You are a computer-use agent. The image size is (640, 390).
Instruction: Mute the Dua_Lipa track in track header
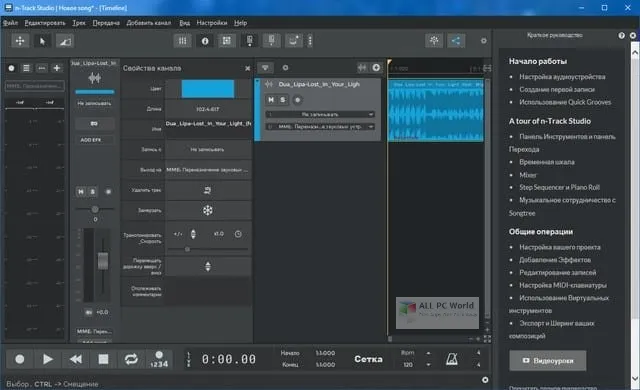click(271, 100)
